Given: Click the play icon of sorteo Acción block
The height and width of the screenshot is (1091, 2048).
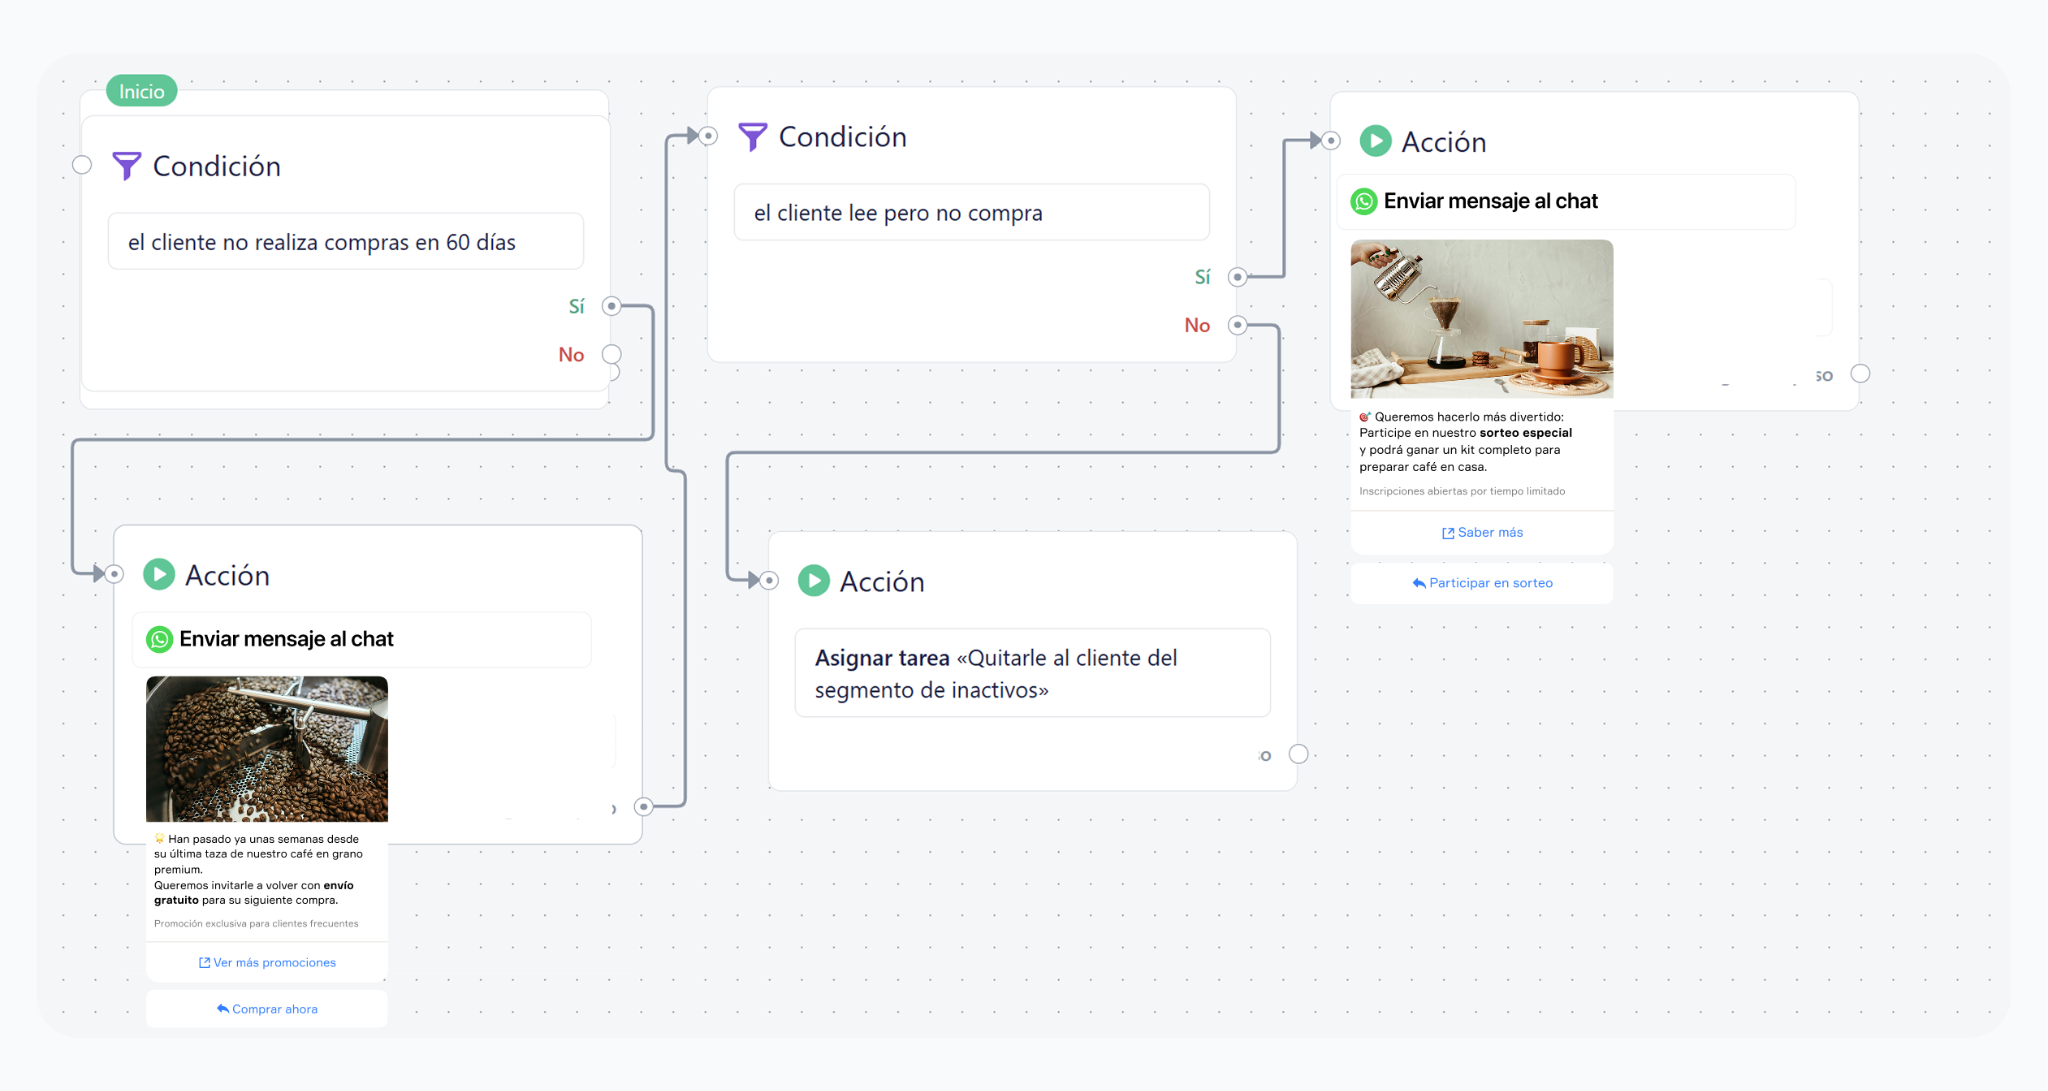Looking at the screenshot, I should [1375, 141].
